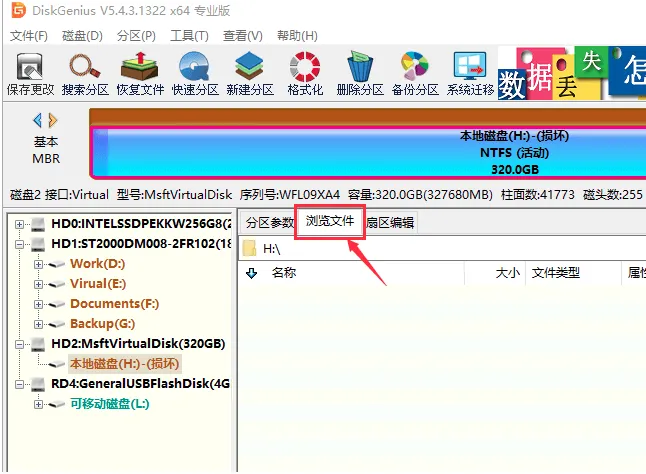Click the 序列号:WFL09XA4 disk info text
Screen dimensions: 646x474
[x=290, y=194]
